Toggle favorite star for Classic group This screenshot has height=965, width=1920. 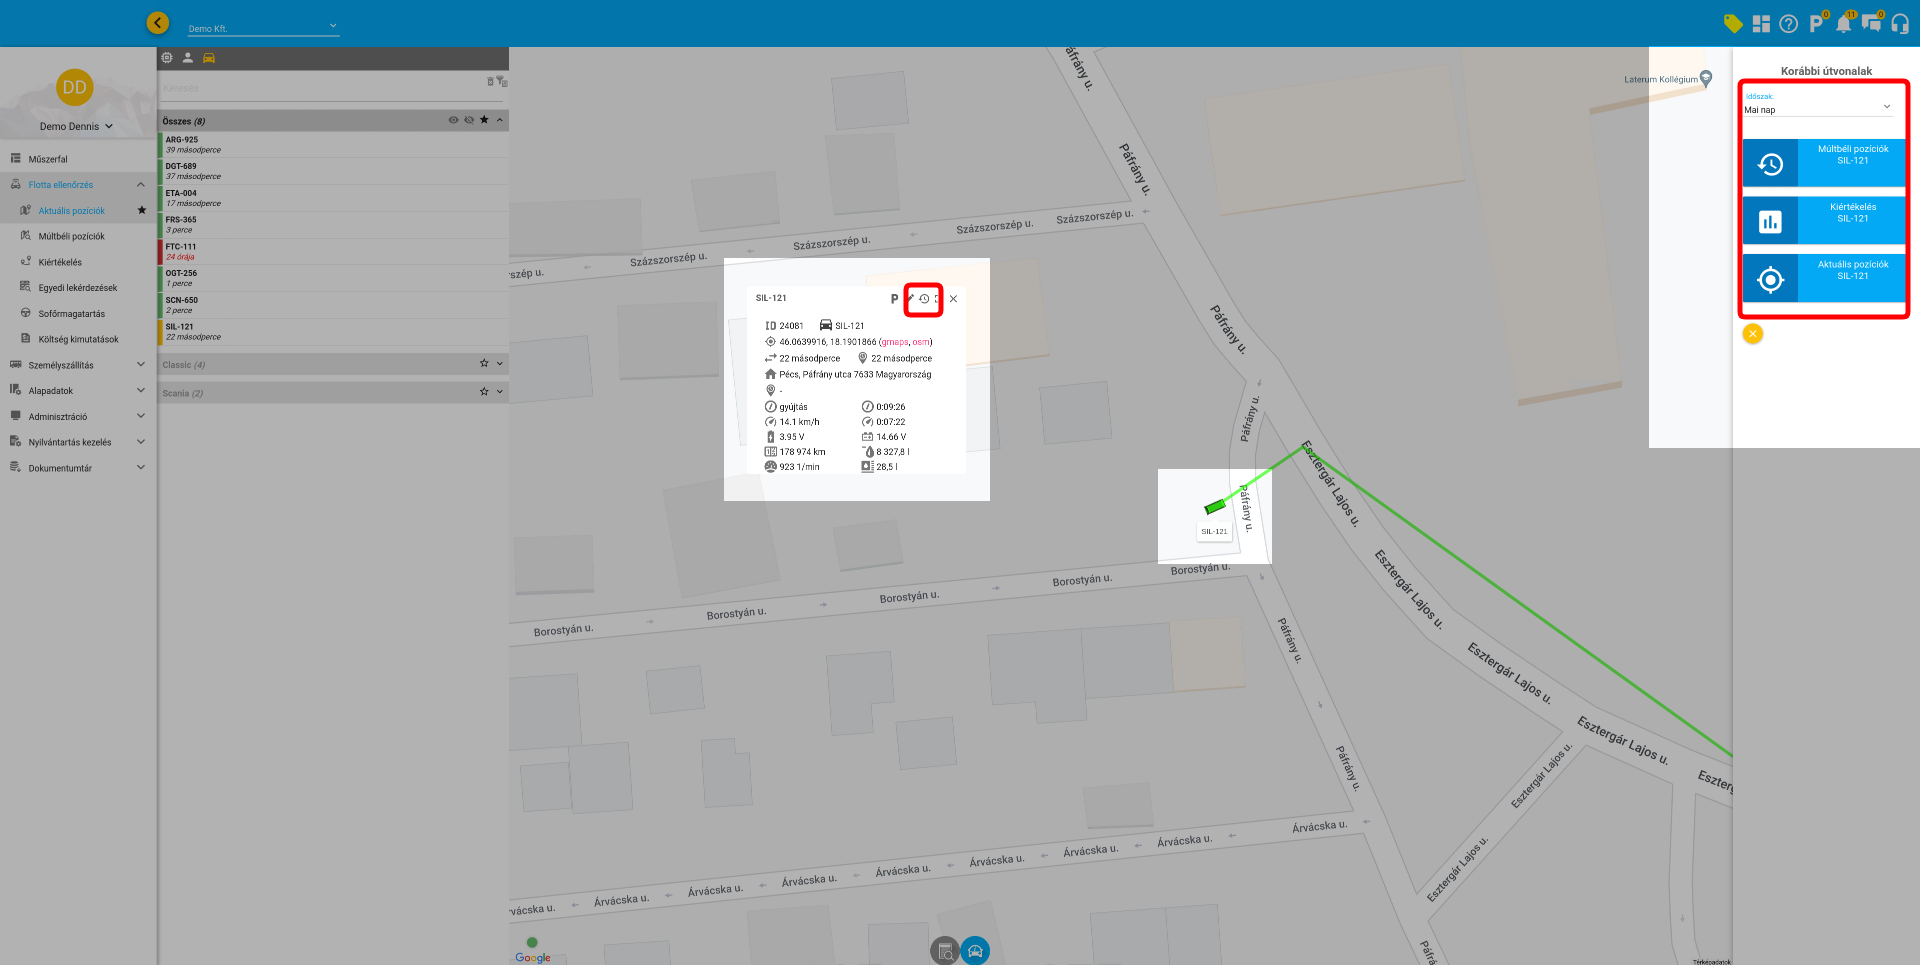484,364
